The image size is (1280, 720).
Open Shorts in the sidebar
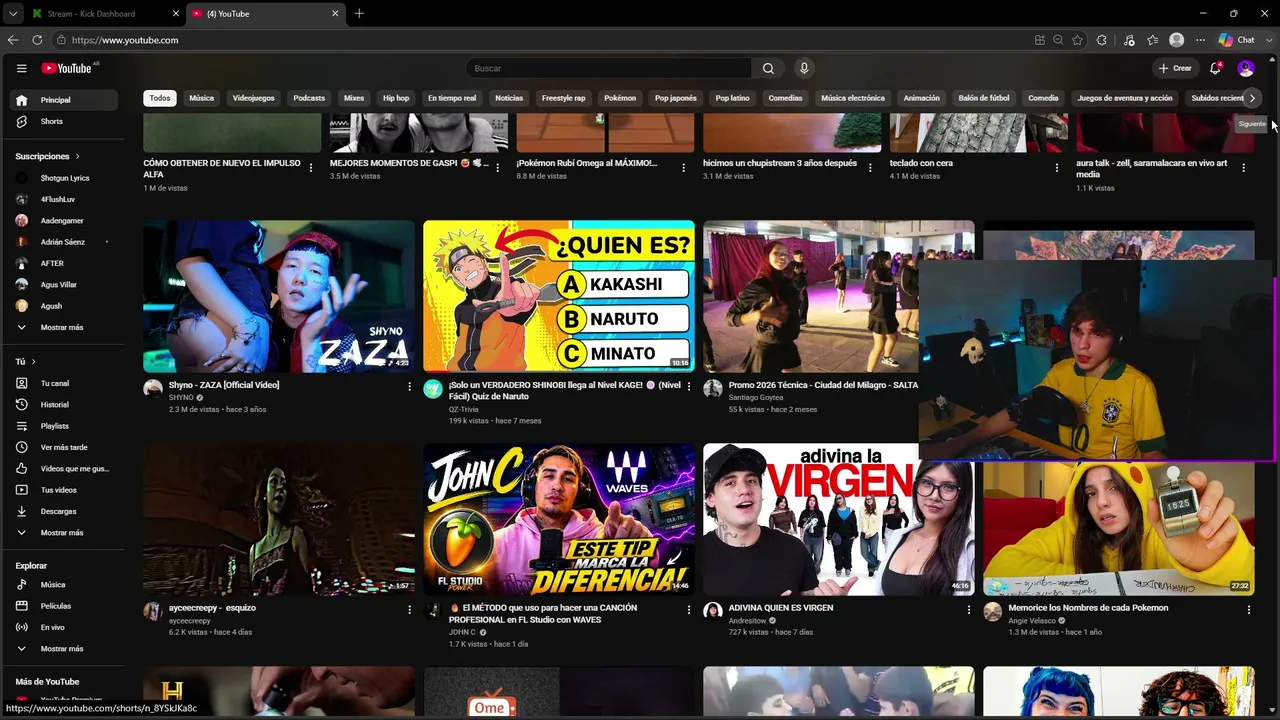tap(64, 121)
